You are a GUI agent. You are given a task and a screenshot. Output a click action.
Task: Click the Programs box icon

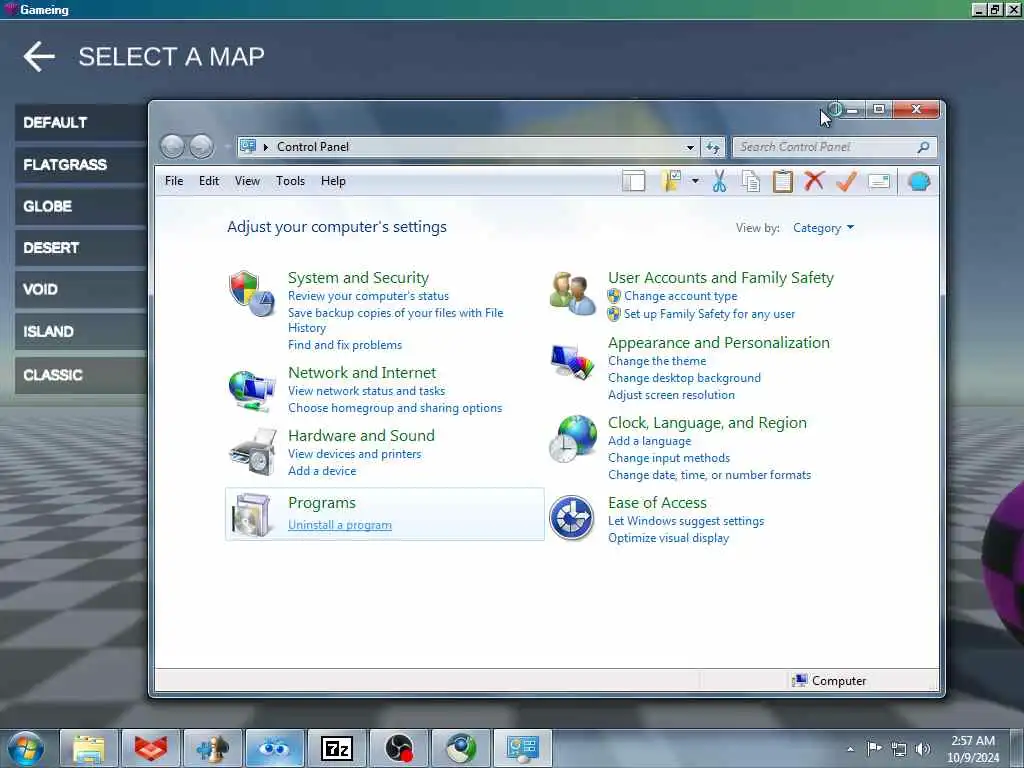point(251,515)
